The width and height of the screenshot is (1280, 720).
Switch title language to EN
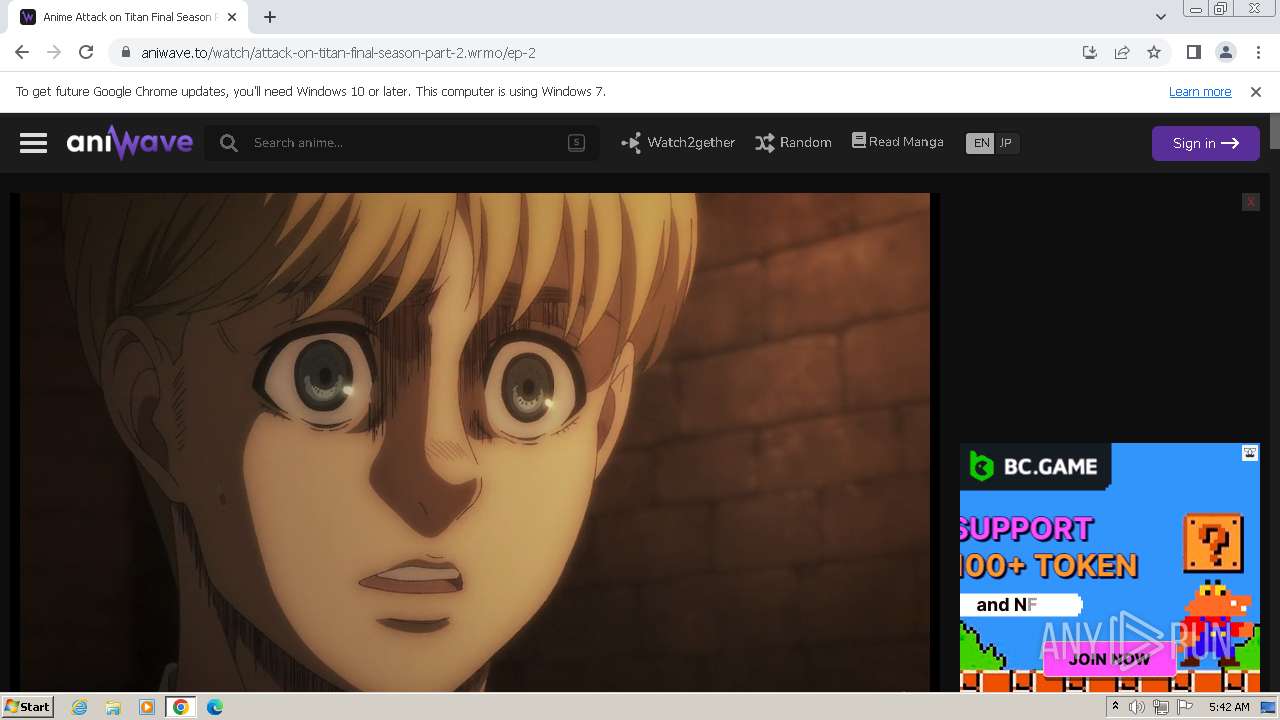tap(981, 143)
